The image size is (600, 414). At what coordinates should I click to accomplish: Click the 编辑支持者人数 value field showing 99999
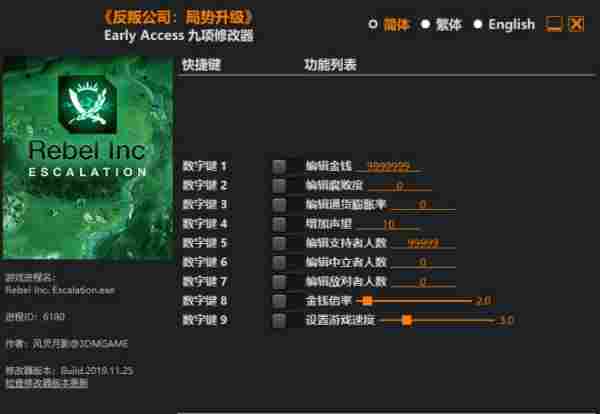422,243
